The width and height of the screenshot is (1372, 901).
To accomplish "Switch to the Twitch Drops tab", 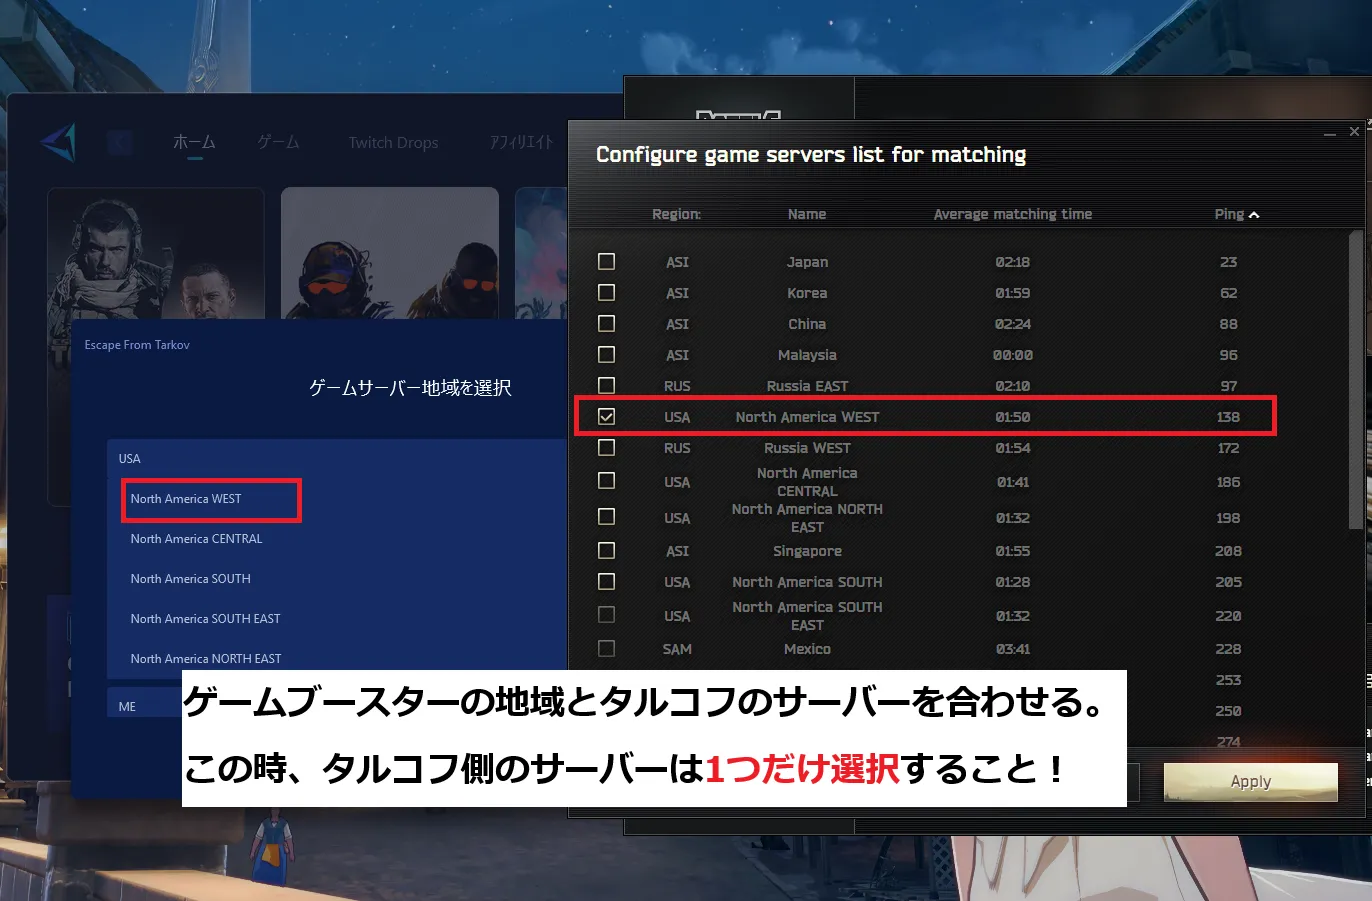I will [x=393, y=143].
